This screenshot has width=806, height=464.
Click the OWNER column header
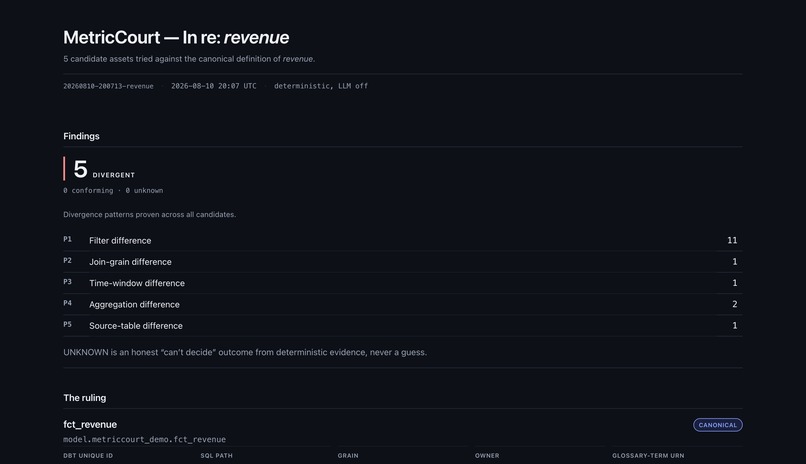pos(487,456)
